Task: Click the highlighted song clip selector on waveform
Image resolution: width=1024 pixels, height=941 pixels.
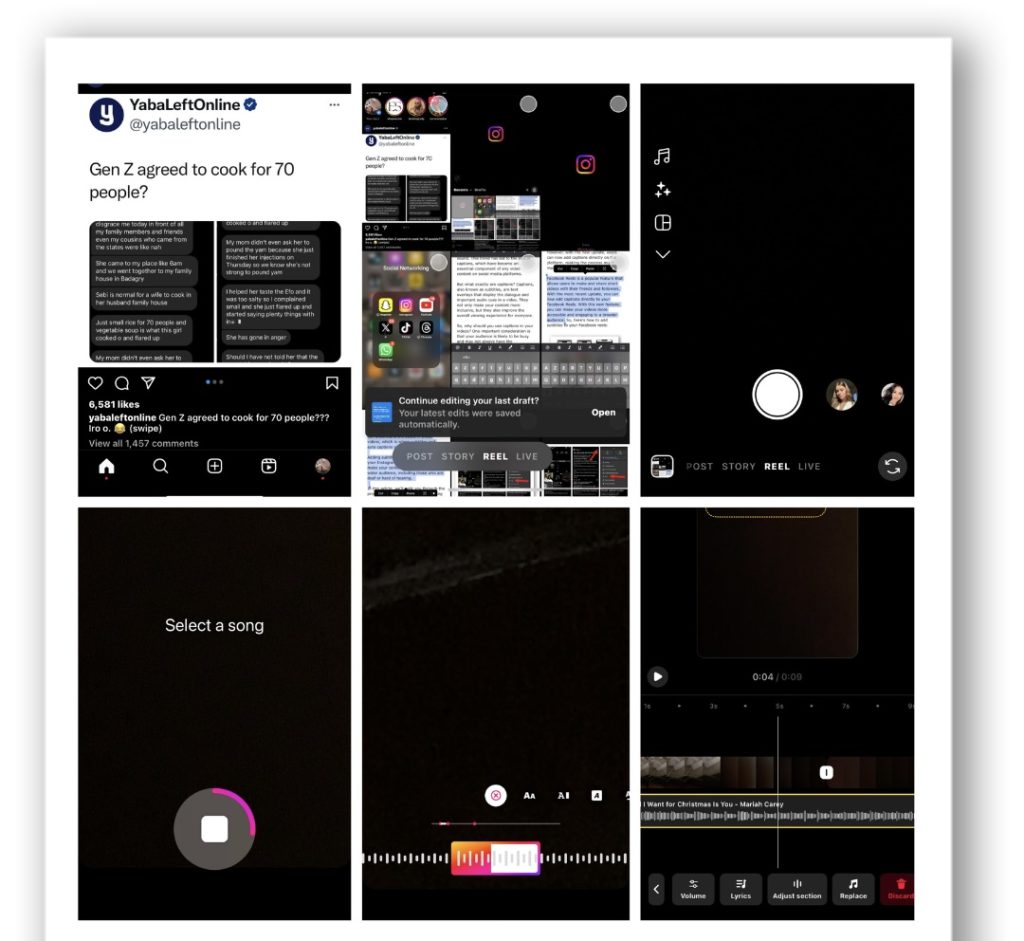Action: [x=495, y=858]
